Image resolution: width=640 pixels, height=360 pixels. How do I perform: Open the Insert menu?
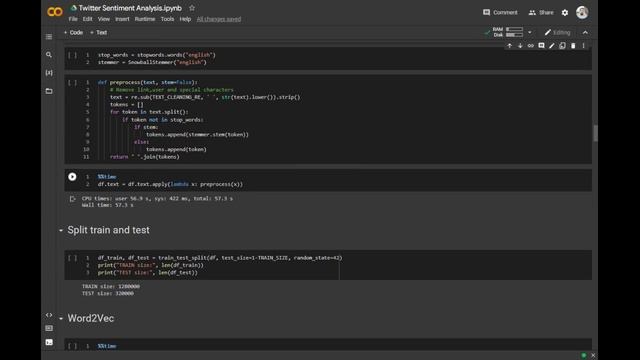coord(122,19)
